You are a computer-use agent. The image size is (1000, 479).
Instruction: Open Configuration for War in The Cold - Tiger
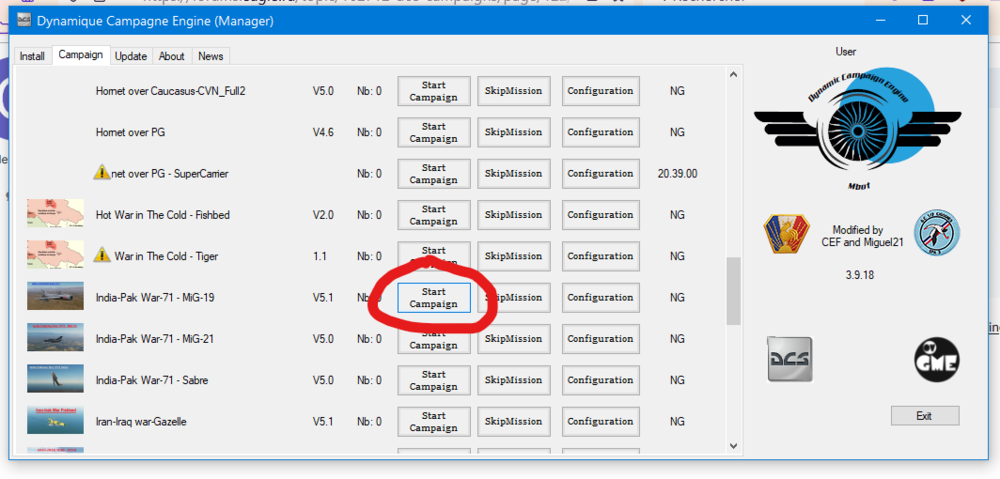tap(600, 256)
